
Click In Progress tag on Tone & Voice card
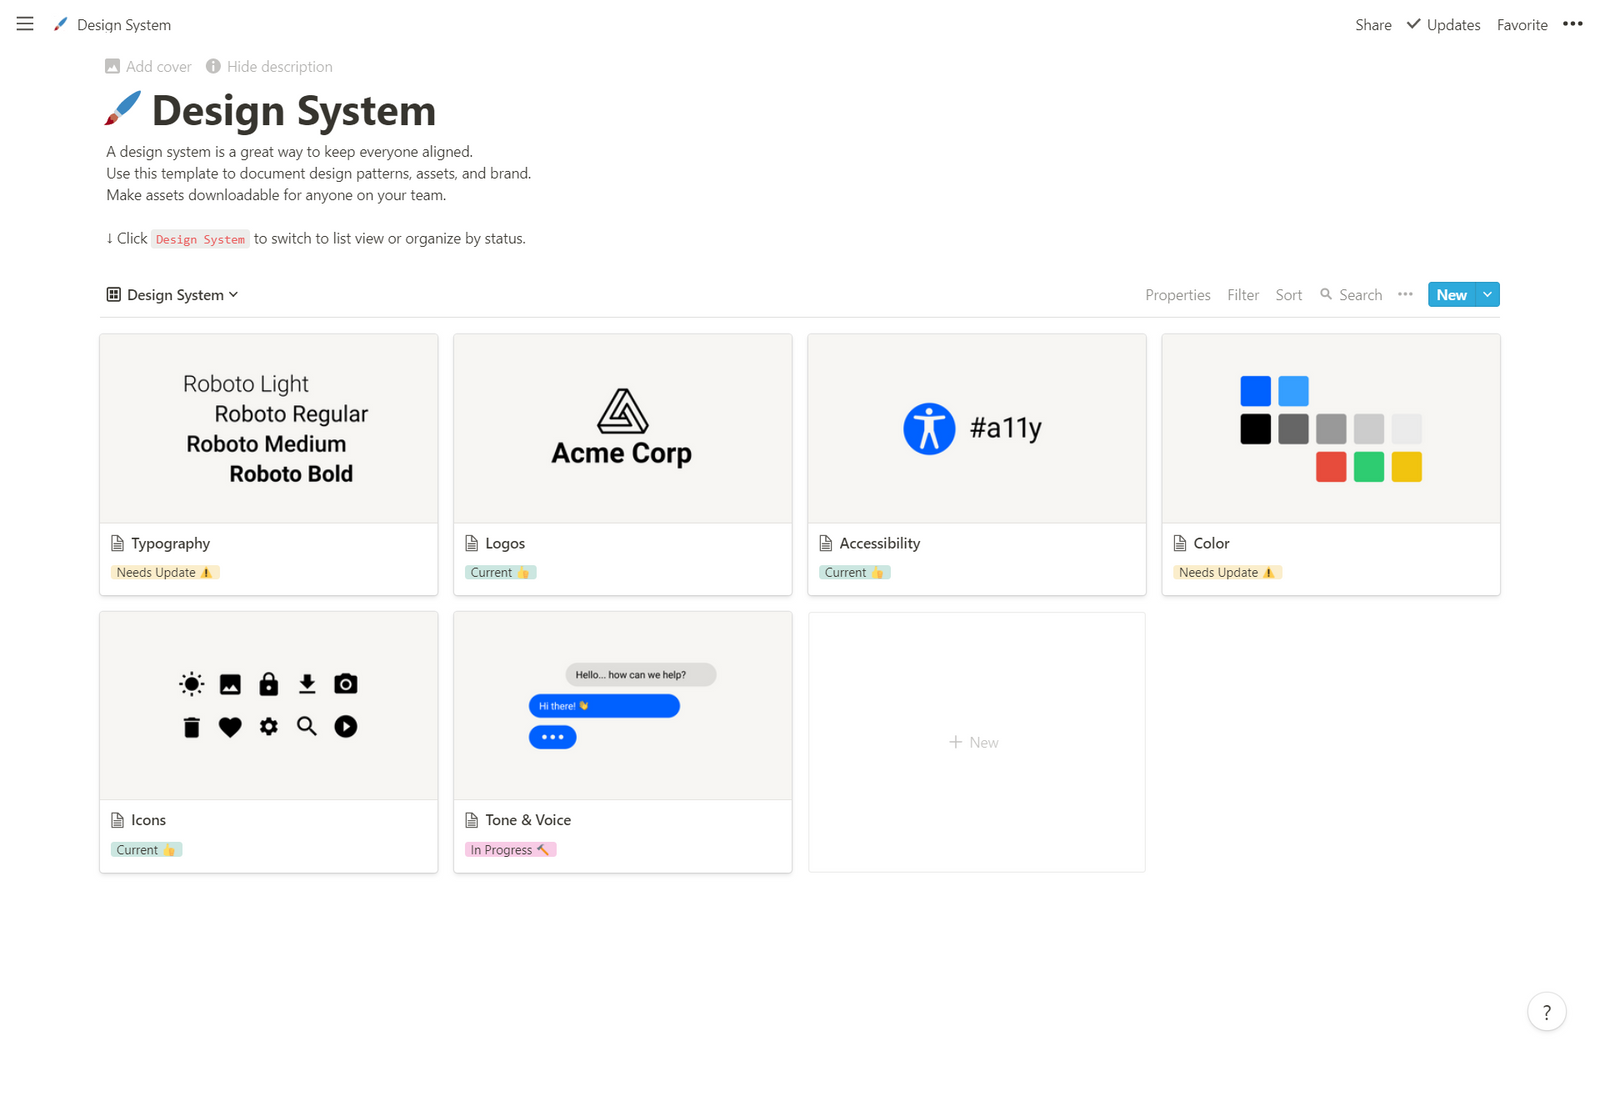[x=510, y=849]
